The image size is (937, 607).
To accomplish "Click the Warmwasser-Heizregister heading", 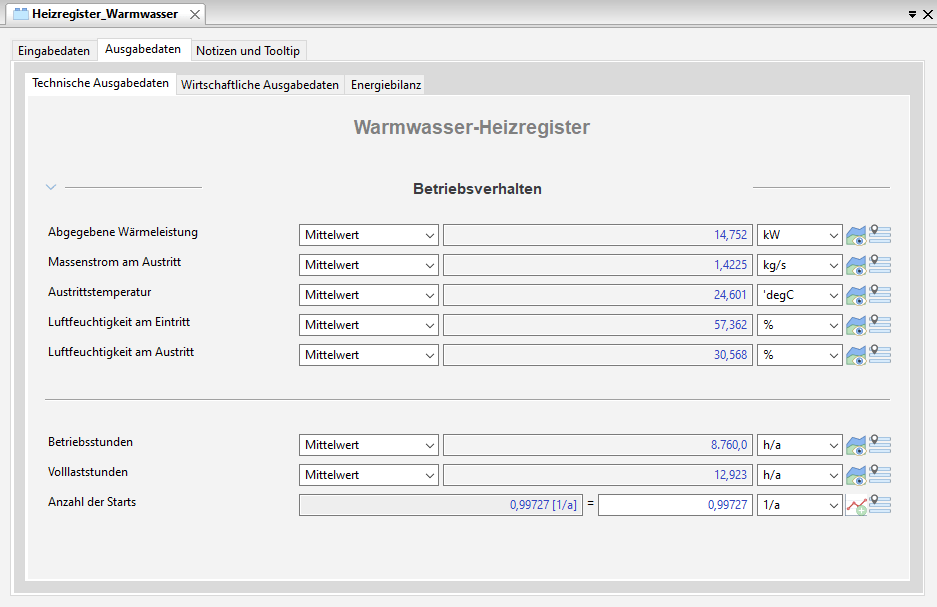I will (471, 127).
